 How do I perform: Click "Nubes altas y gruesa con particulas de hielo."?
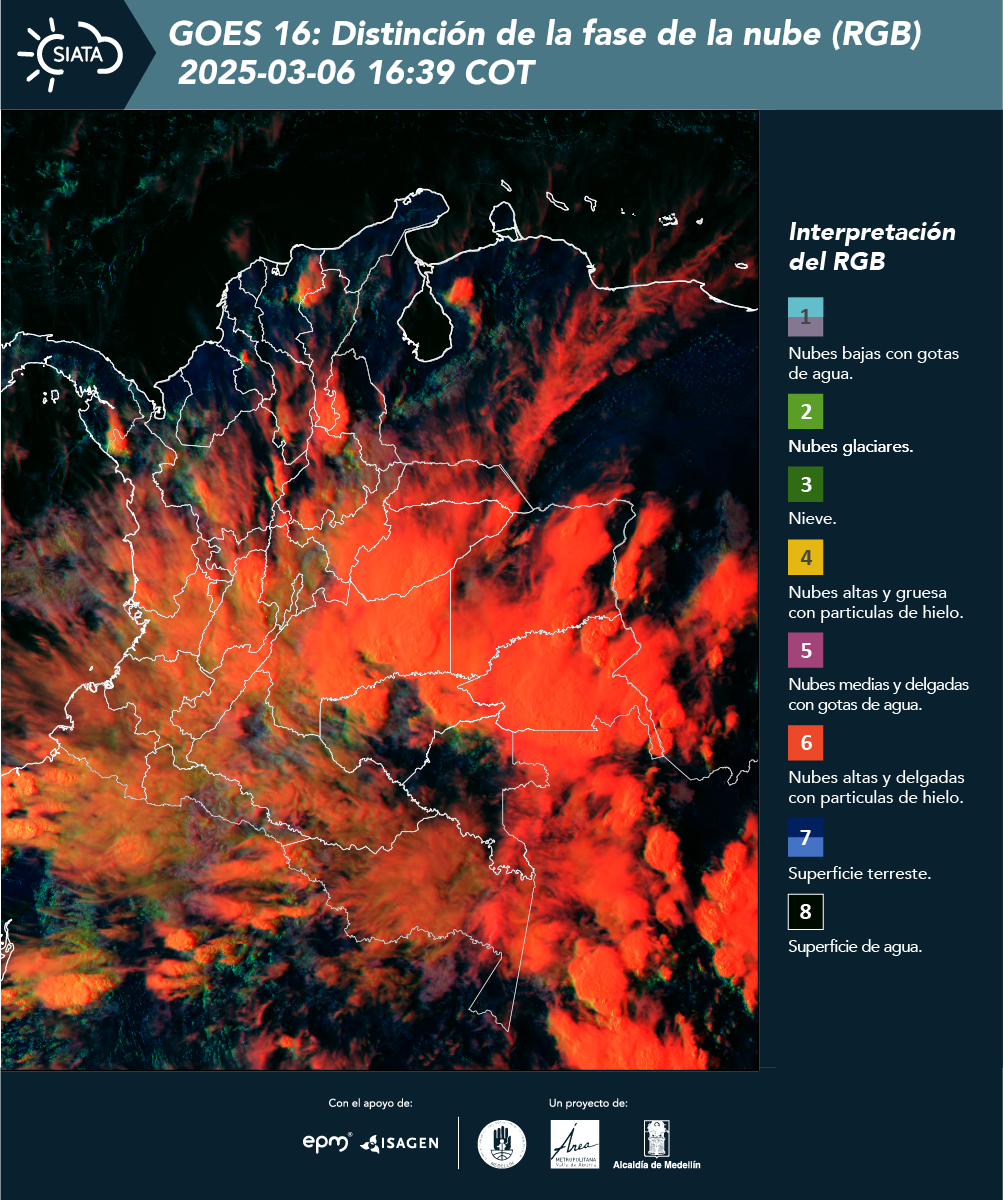click(876, 602)
